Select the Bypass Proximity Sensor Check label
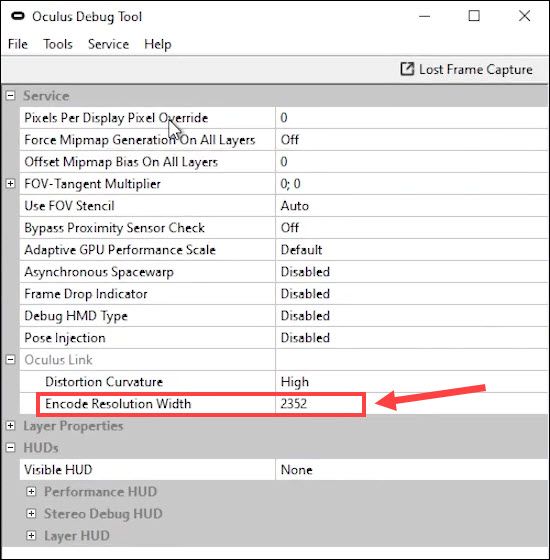 [x=114, y=228]
